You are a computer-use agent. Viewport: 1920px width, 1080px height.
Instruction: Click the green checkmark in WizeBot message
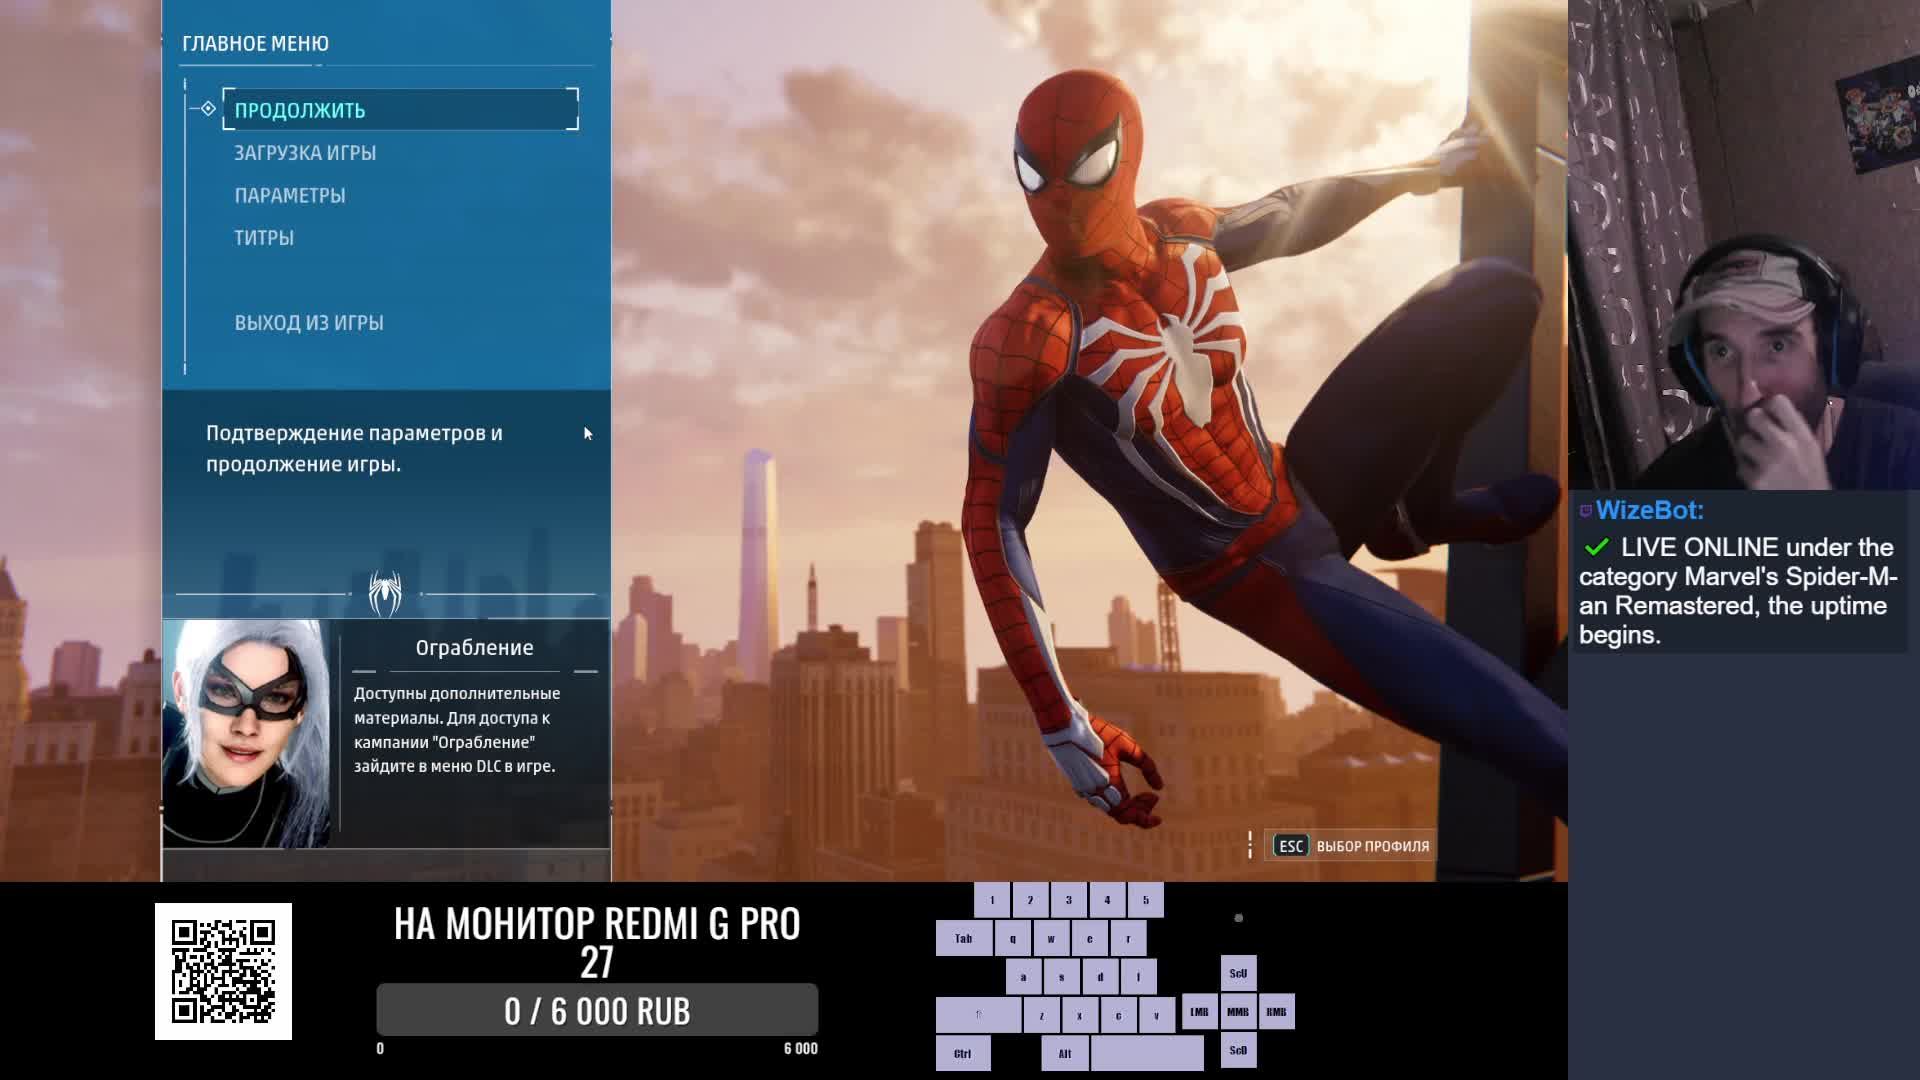1596,547
